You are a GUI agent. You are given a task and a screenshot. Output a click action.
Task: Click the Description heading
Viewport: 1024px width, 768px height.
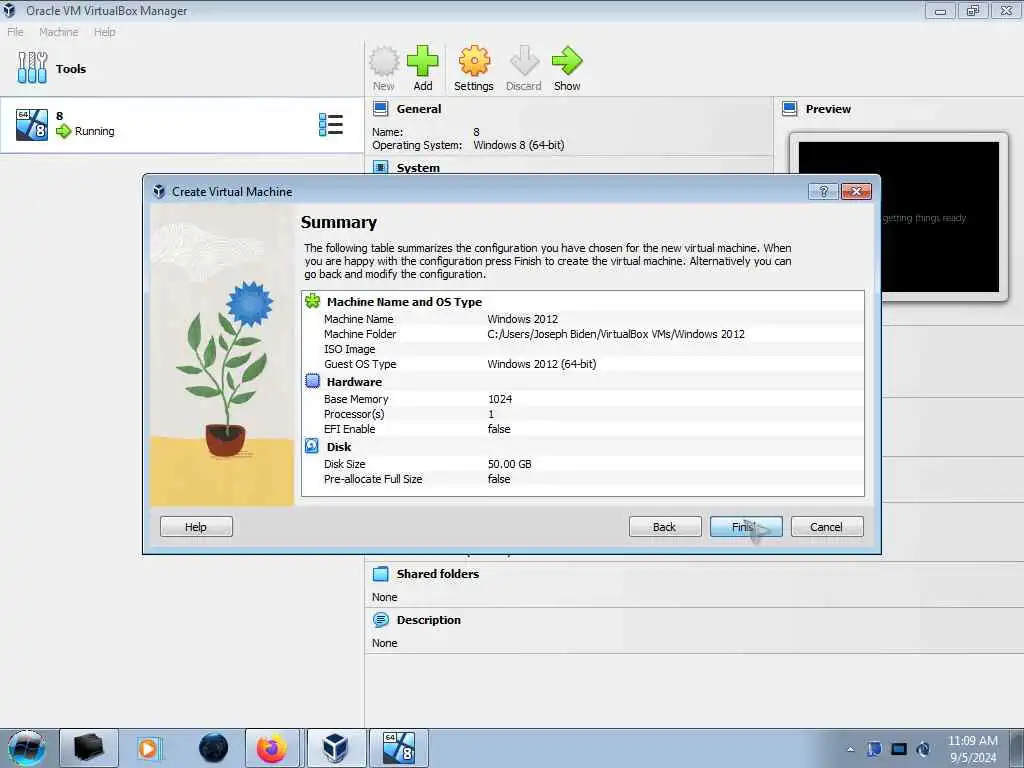click(x=428, y=620)
